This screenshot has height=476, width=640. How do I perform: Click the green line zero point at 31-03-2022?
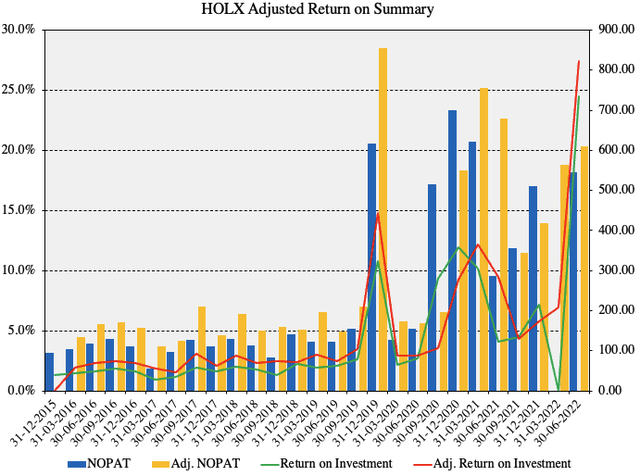tap(559, 389)
